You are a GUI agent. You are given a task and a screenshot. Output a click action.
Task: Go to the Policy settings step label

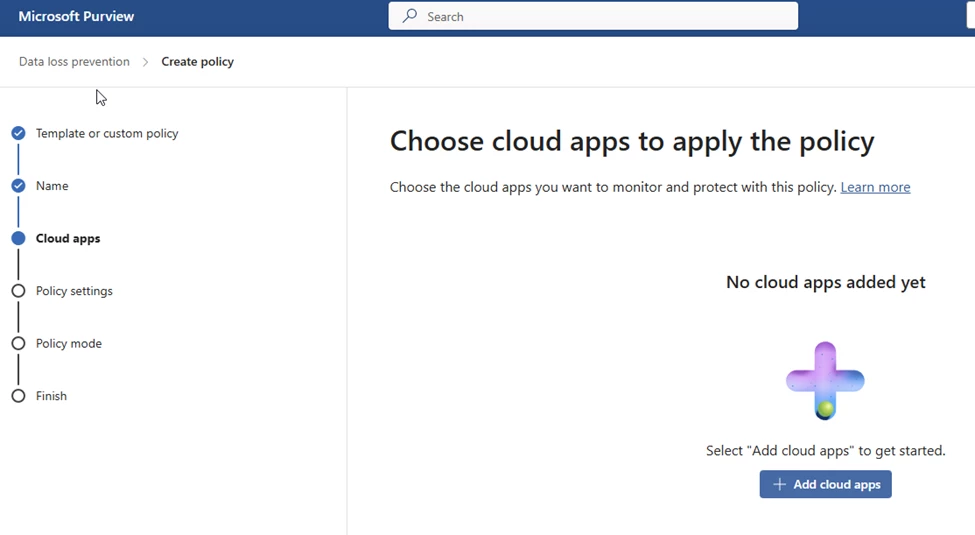74,291
